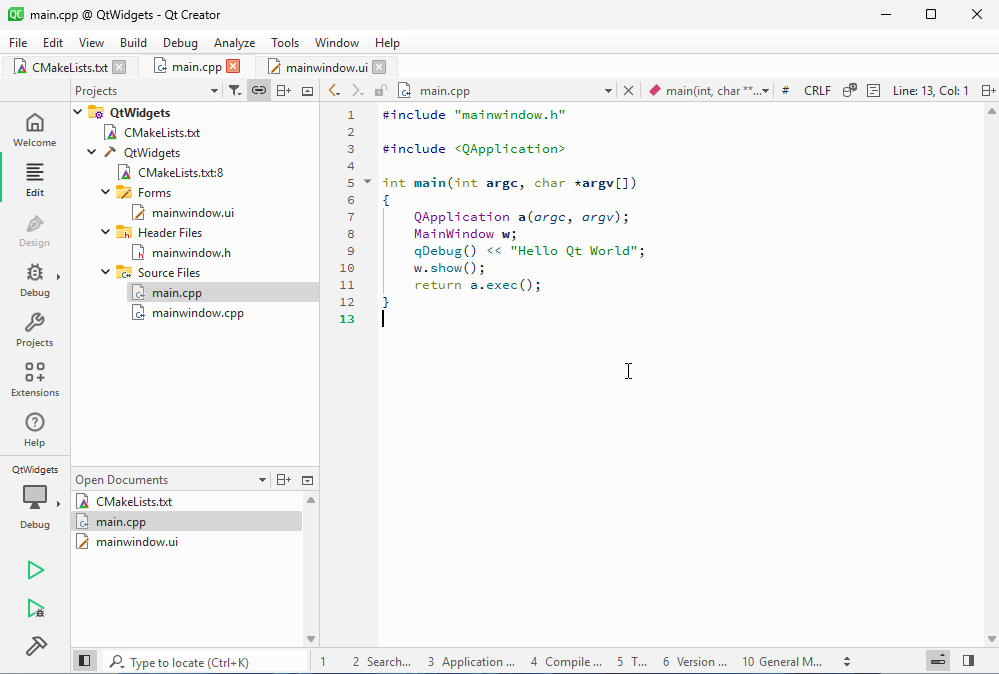
Task: Start debugging with the play-bug icon
Action: coord(36,608)
